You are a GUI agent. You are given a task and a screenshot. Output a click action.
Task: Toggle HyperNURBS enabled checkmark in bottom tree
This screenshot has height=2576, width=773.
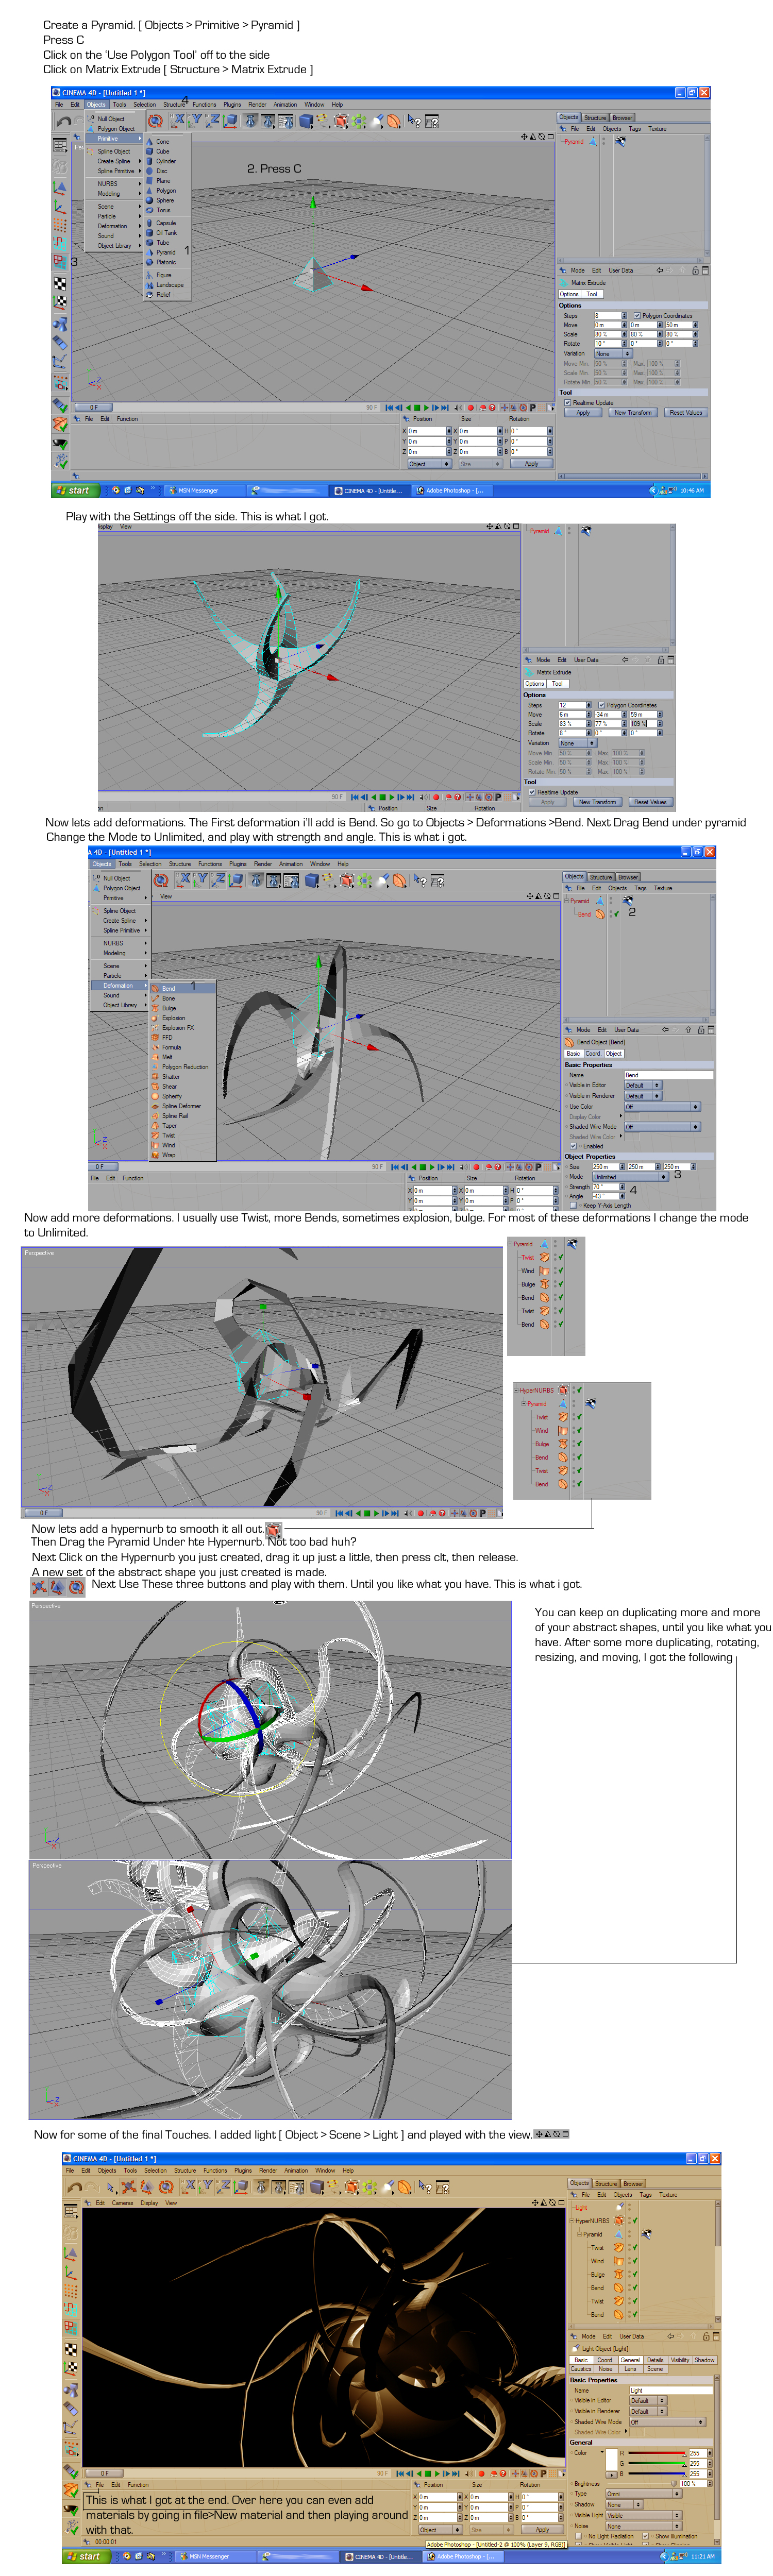click(x=635, y=2221)
